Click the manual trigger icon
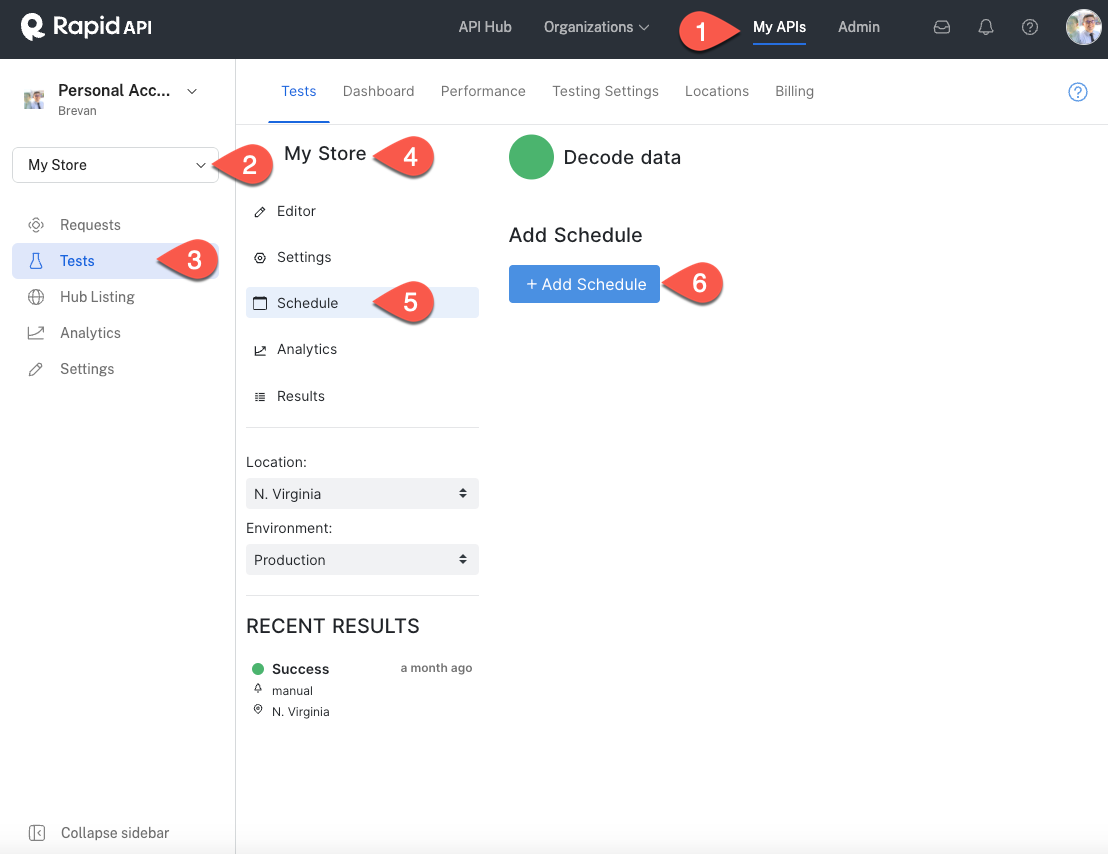Screen dimensions: 1108x854 [x=258, y=688]
